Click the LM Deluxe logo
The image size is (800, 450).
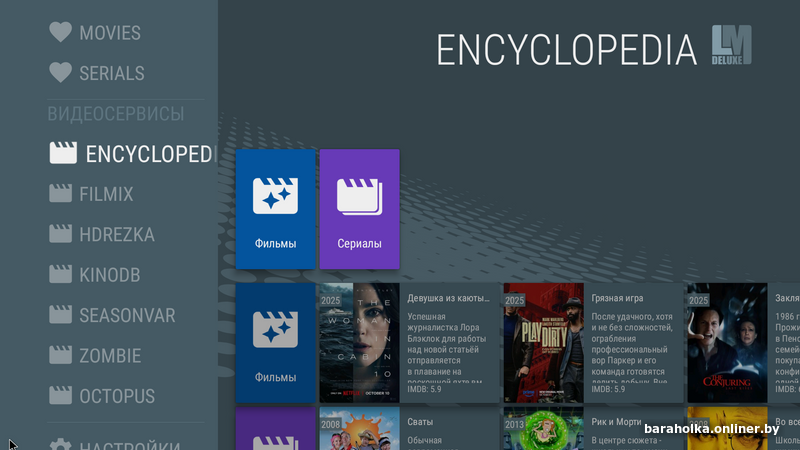tap(732, 45)
